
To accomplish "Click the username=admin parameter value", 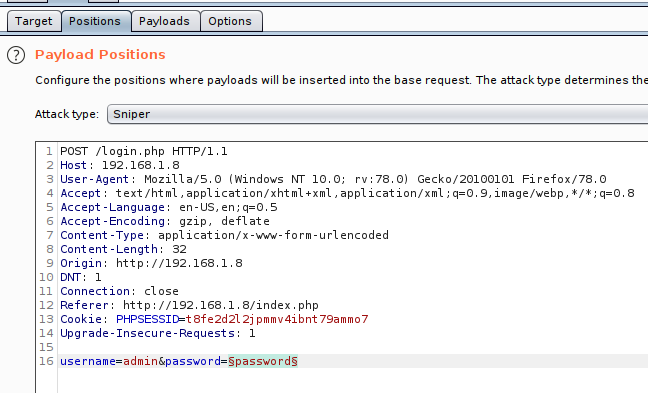I will click(x=141, y=362).
